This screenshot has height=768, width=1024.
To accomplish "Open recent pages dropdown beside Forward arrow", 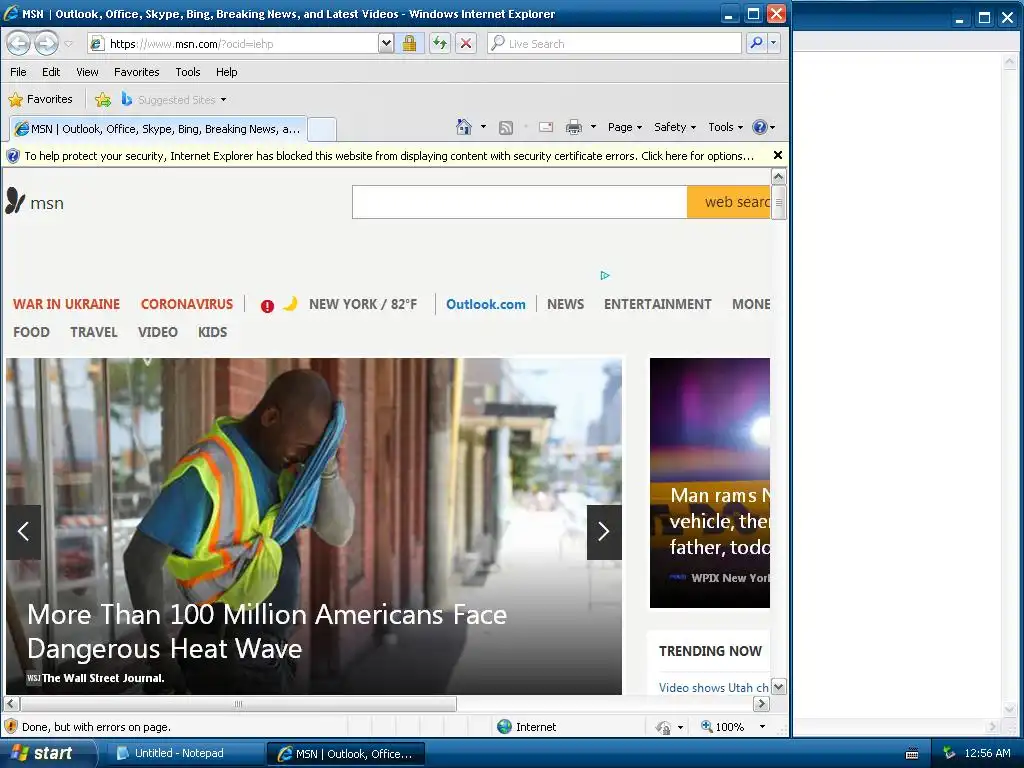I will tap(69, 44).
